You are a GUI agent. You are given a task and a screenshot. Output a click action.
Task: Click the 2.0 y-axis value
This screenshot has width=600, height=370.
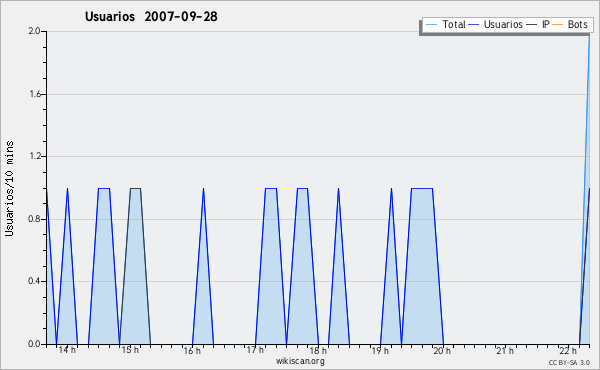coord(34,31)
